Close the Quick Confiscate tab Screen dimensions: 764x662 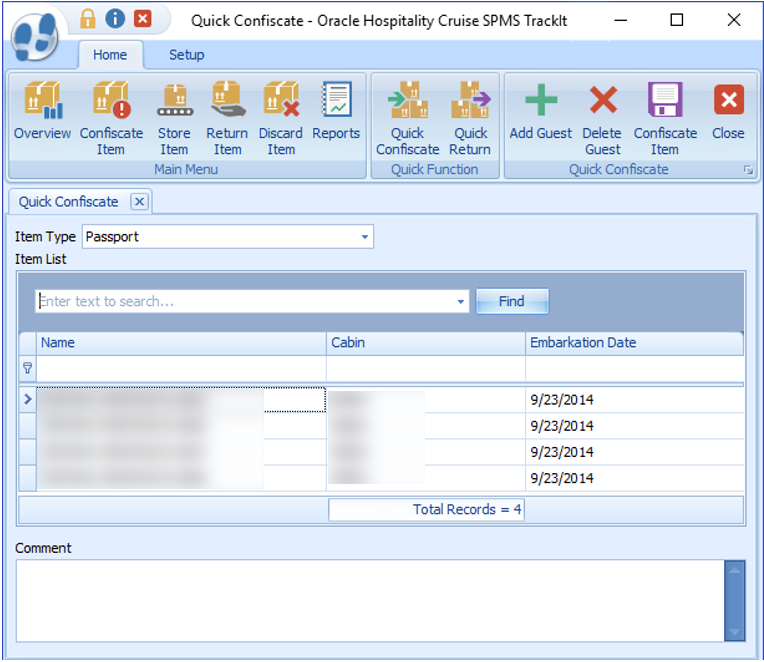click(139, 202)
